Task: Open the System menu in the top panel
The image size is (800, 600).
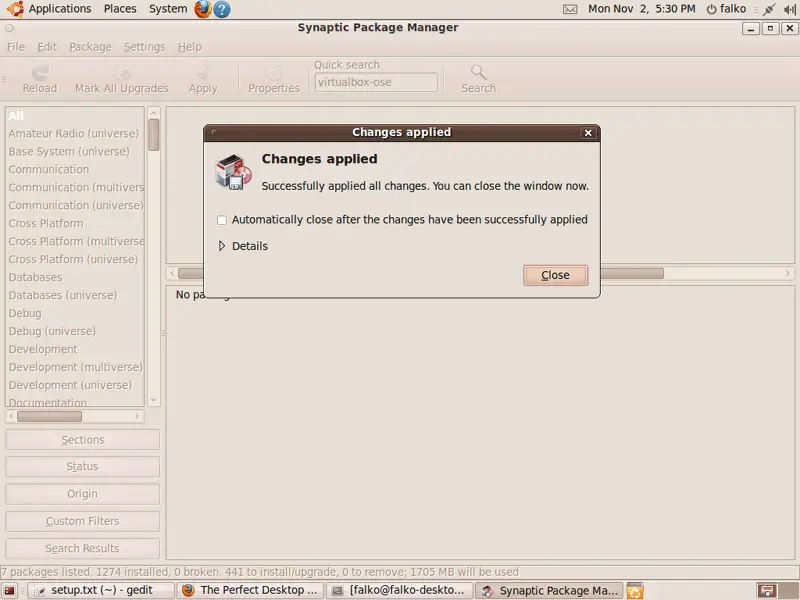Action: [168, 9]
